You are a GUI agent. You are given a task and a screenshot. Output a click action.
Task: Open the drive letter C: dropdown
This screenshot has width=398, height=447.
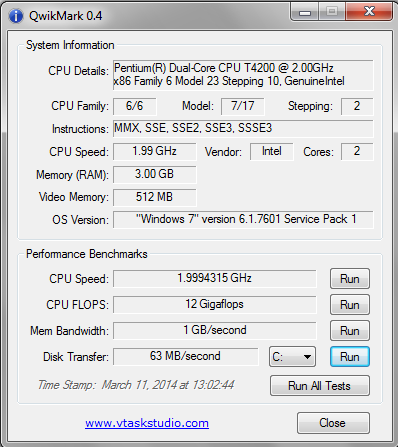[x=292, y=357]
